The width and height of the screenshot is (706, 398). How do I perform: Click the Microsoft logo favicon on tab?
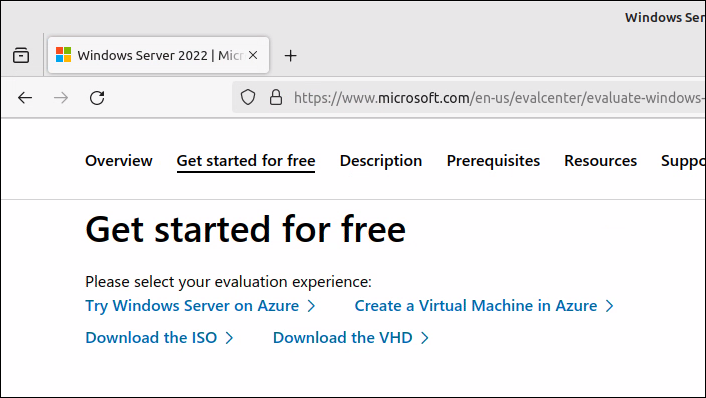coord(63,55)
